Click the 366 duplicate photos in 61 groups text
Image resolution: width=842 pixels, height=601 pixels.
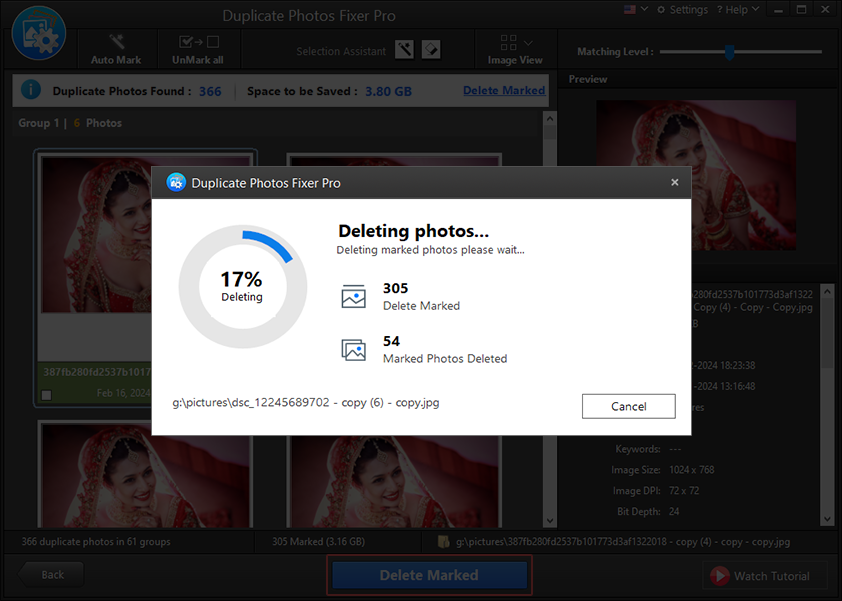pyautogui.click(x=96, y=541)
